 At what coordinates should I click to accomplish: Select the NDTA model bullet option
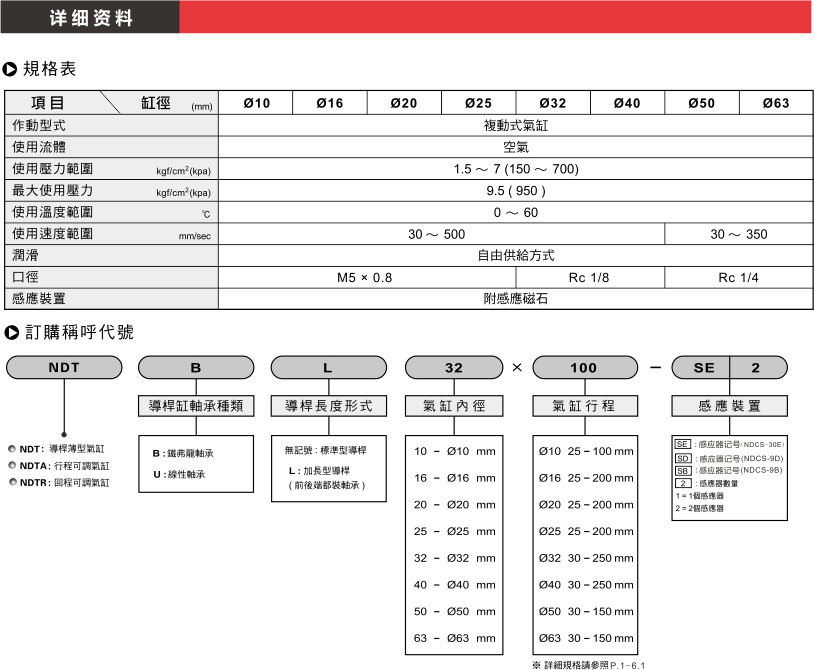11,465
